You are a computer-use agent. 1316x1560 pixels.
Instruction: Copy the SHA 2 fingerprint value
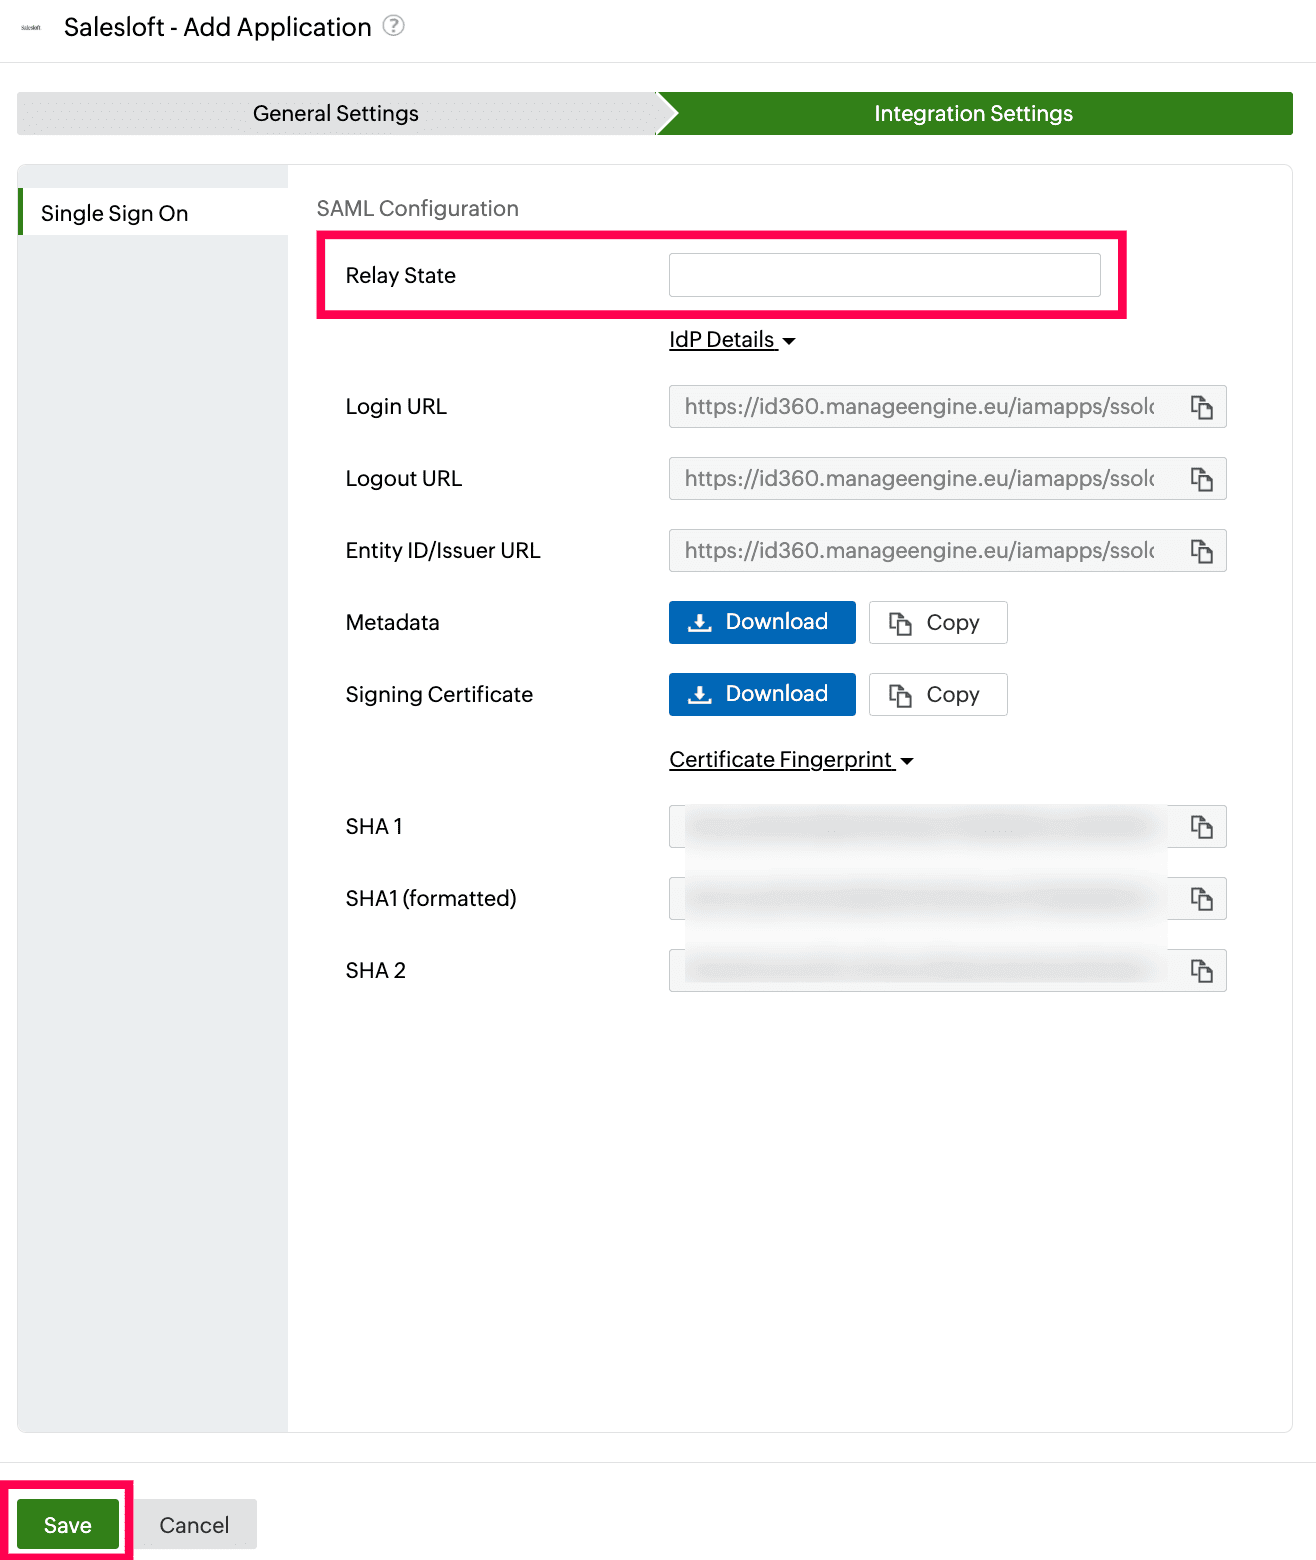pos(1202,970)
